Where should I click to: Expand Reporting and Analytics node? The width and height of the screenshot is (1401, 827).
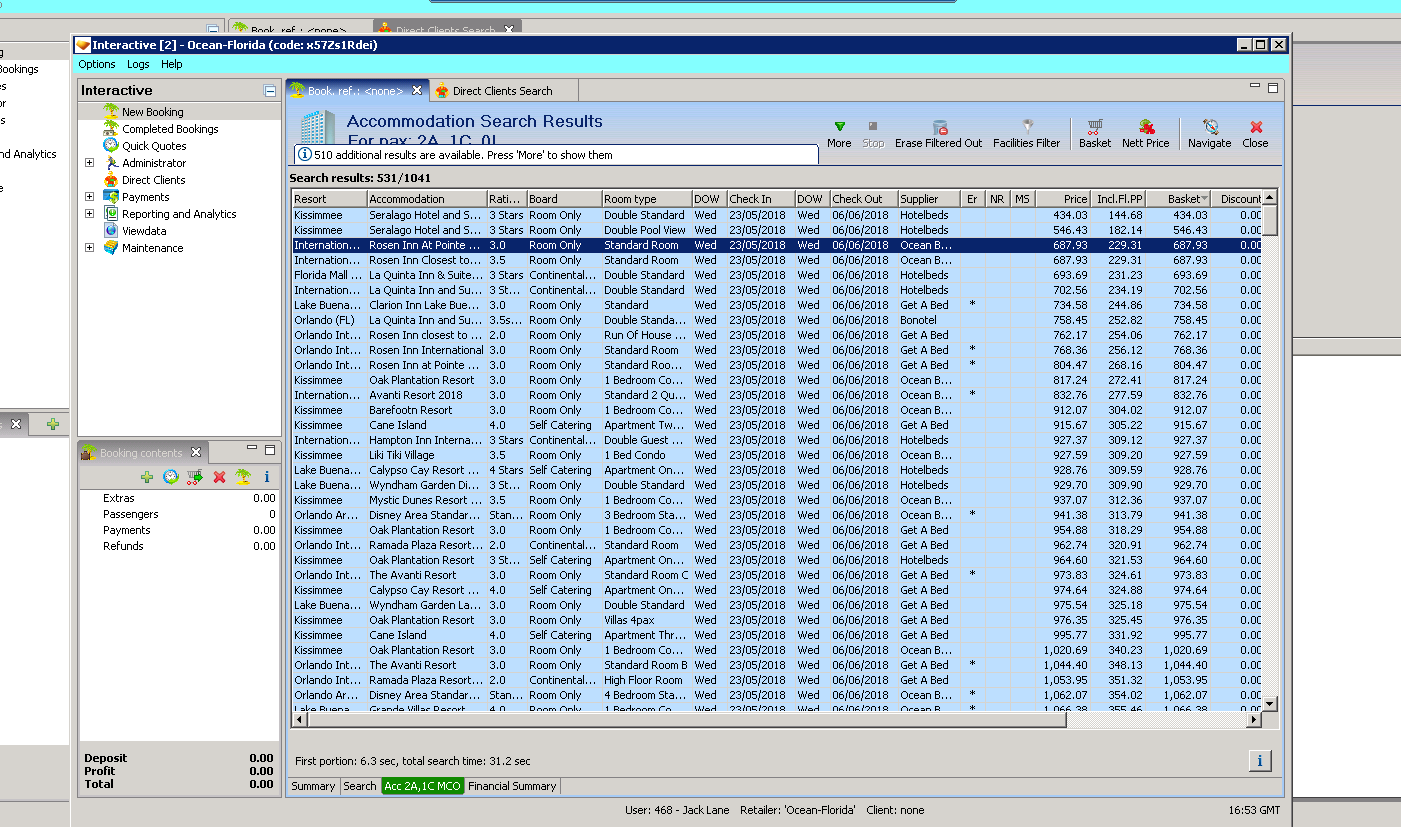click(x=89, y=214)
